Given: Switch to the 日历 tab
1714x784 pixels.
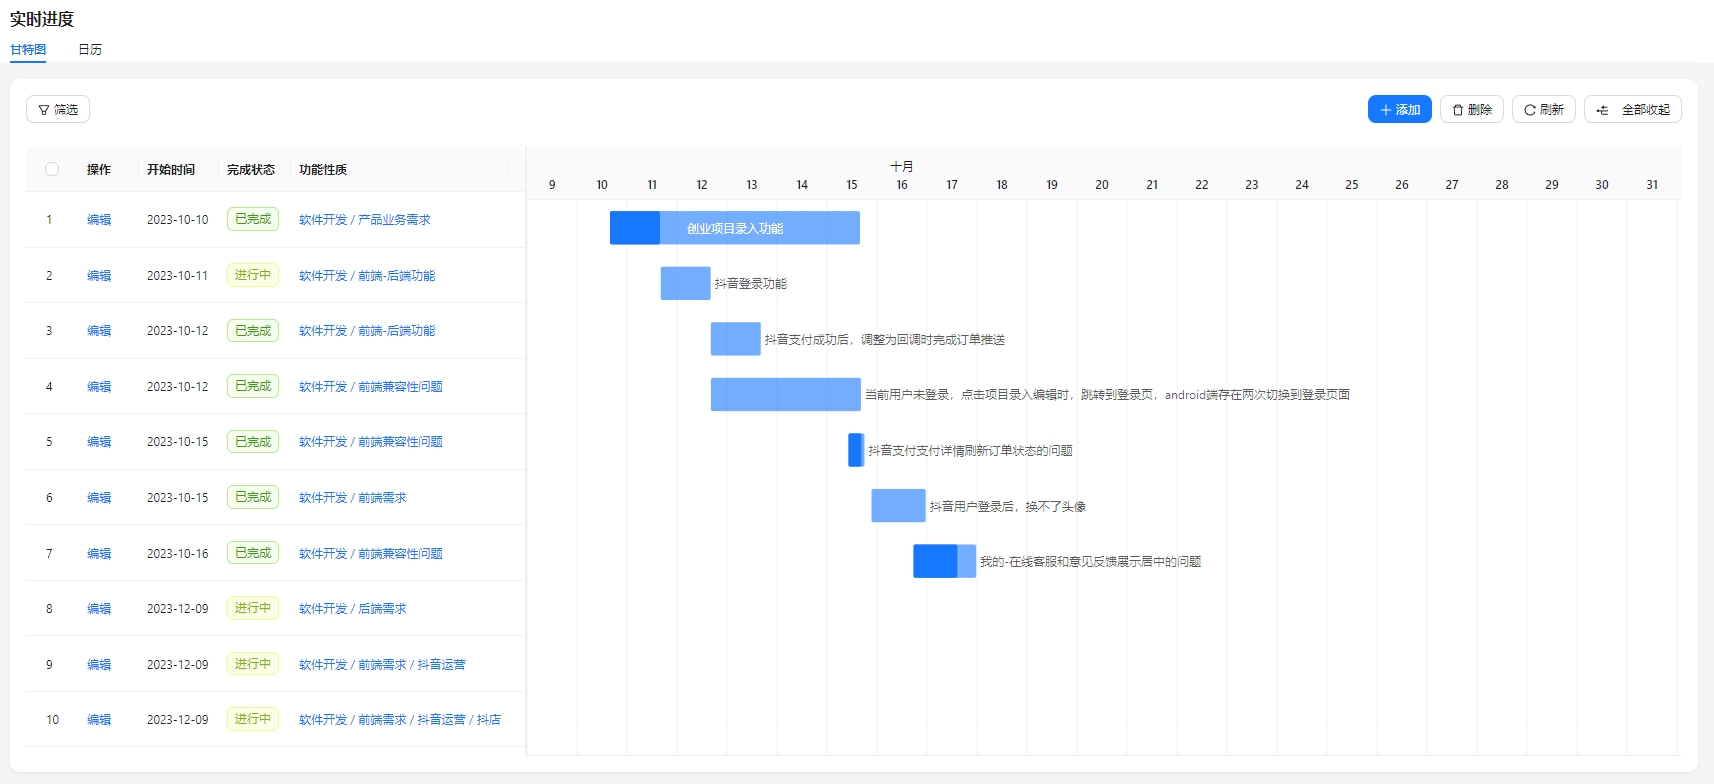Looking at the screenshot, I should pos(90,49).
